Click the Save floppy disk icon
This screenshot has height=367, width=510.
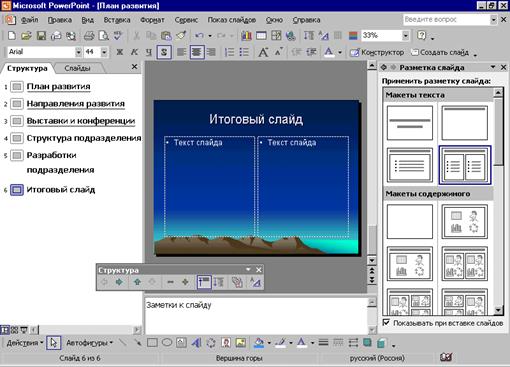pos(41,36)
